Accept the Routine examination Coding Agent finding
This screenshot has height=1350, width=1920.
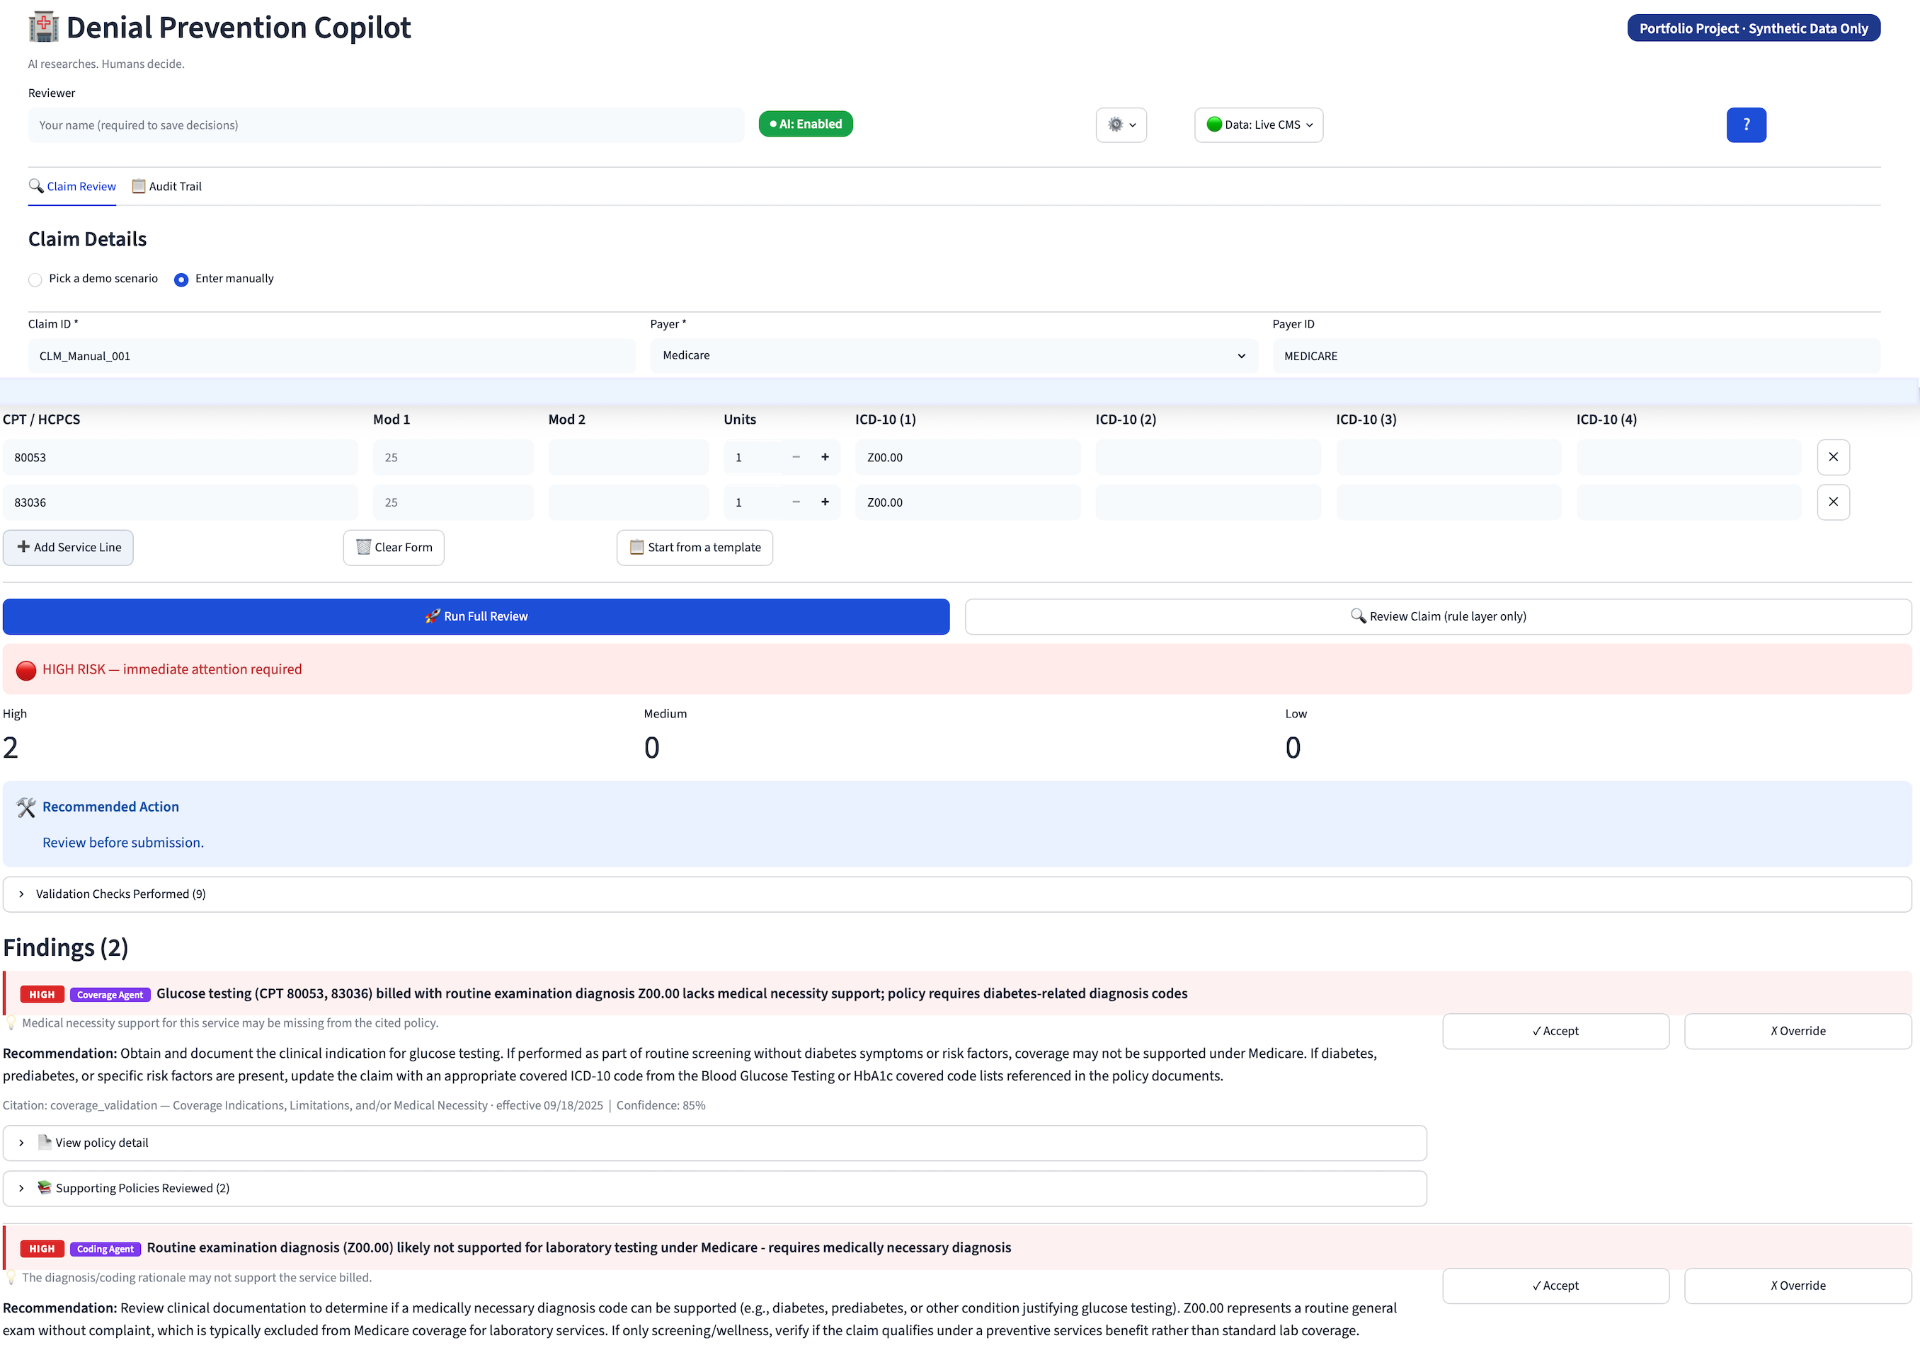click(x=1556, y=1286)
